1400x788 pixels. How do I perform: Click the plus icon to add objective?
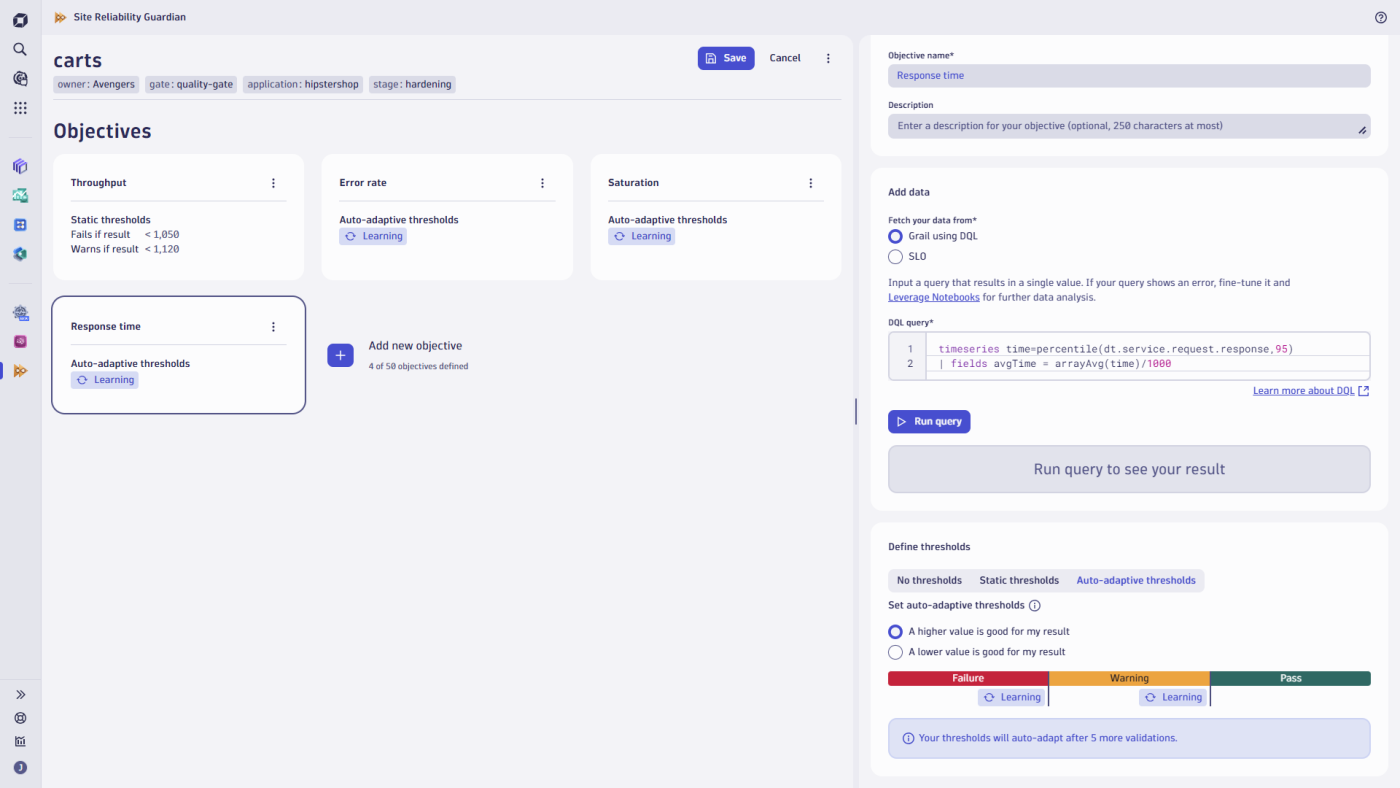[340, 355]
